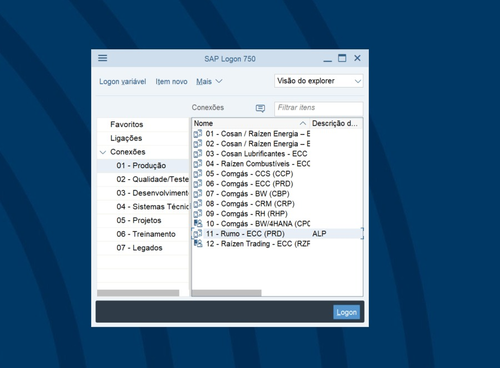Click the icon of 09 - Comgás RH

click(198, 214)
